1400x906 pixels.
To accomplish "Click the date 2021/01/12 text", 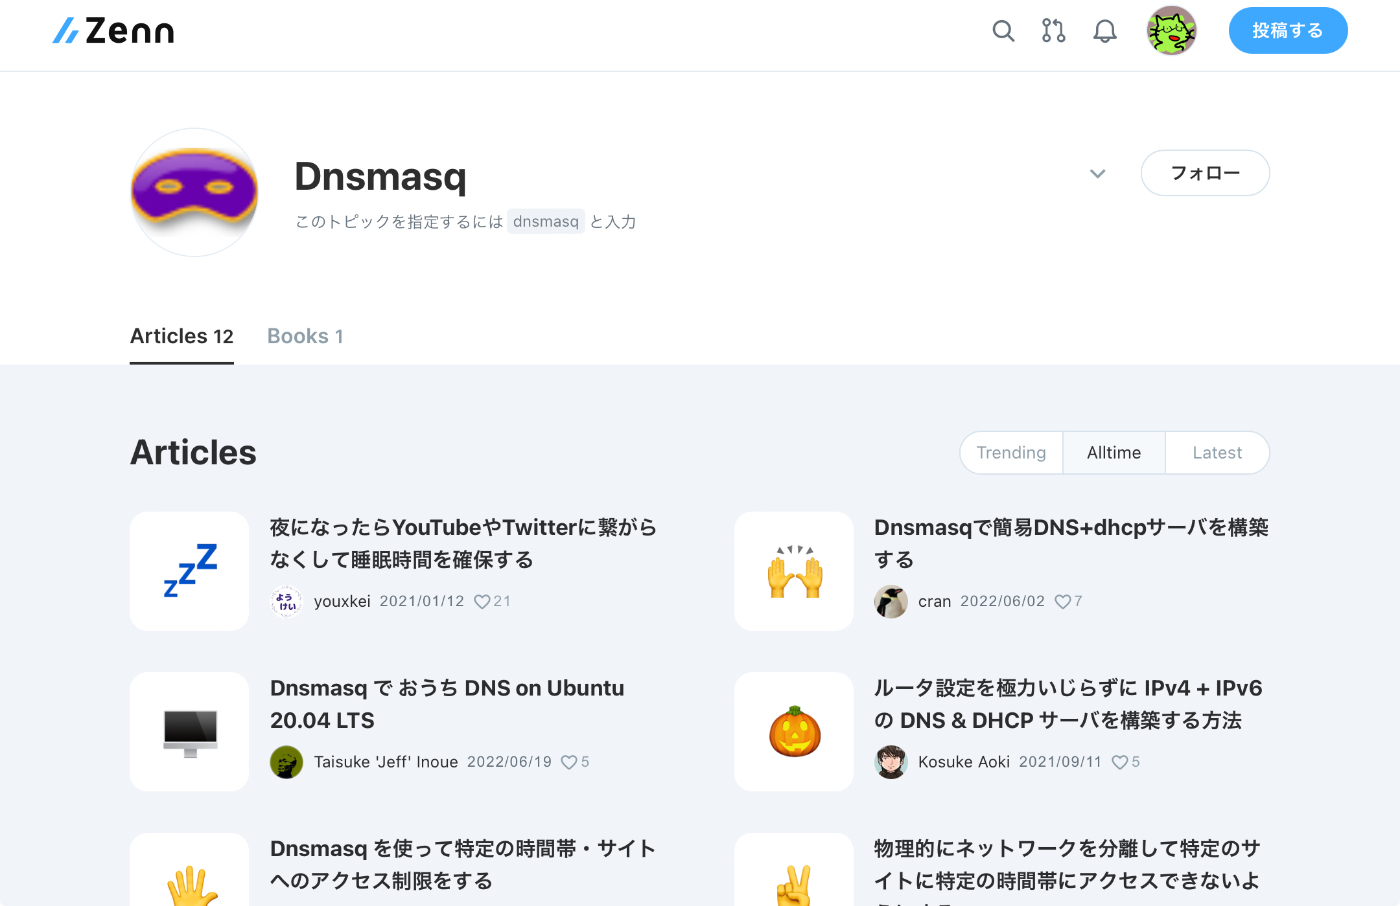I will coord(422,601).
